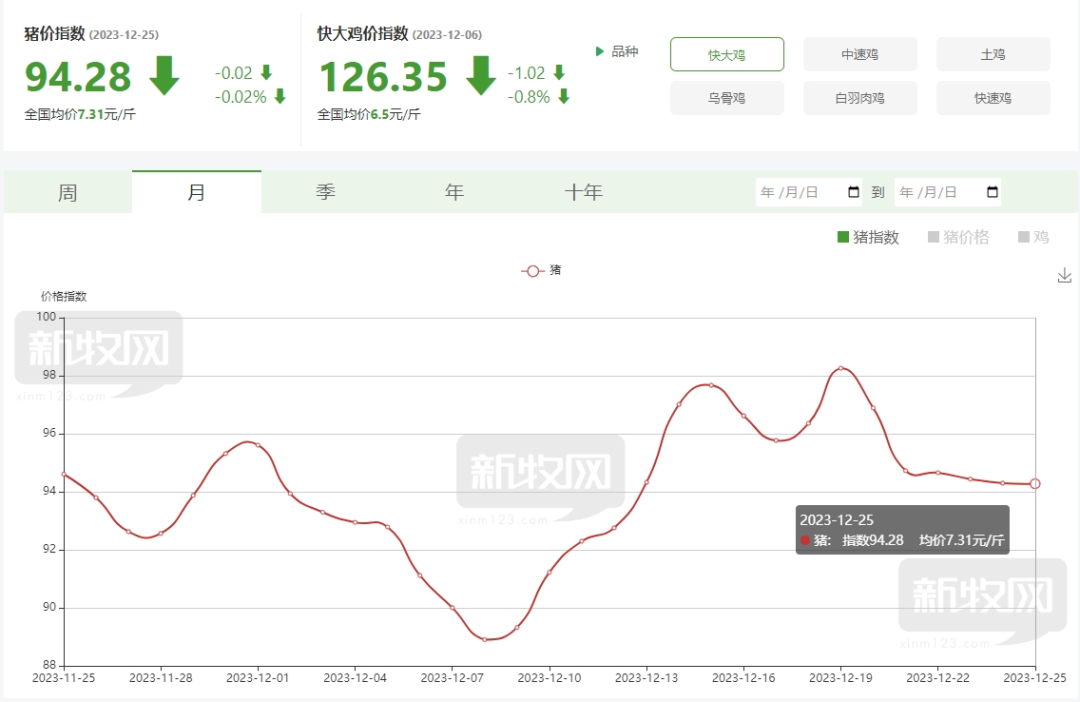Toggle the 鸡 series in the legend
1080x702 pixels.
pos(1033,237)
